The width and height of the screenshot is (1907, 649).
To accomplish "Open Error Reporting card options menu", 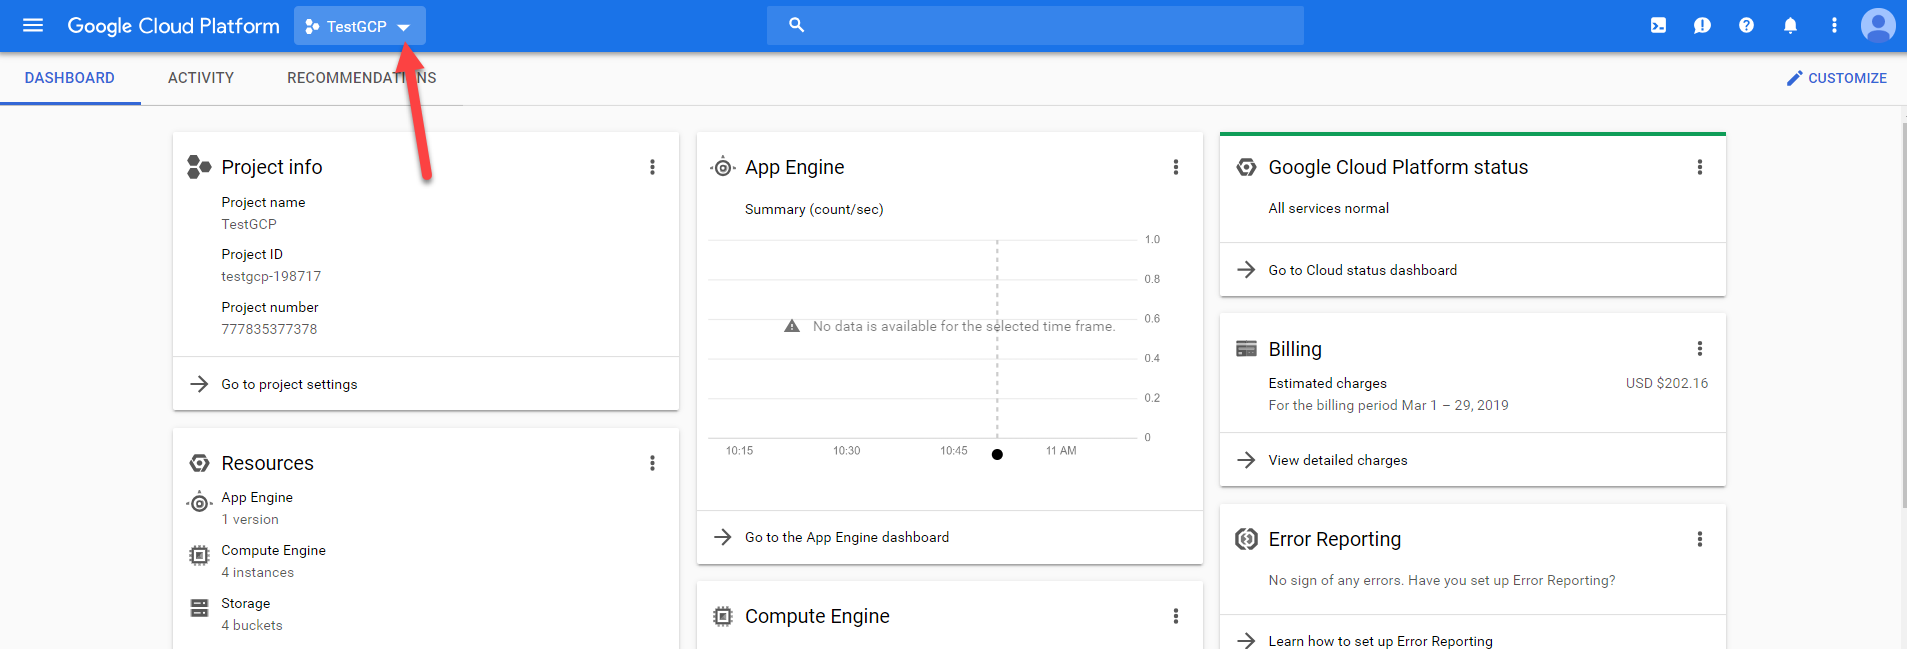I will point(1699,539).
